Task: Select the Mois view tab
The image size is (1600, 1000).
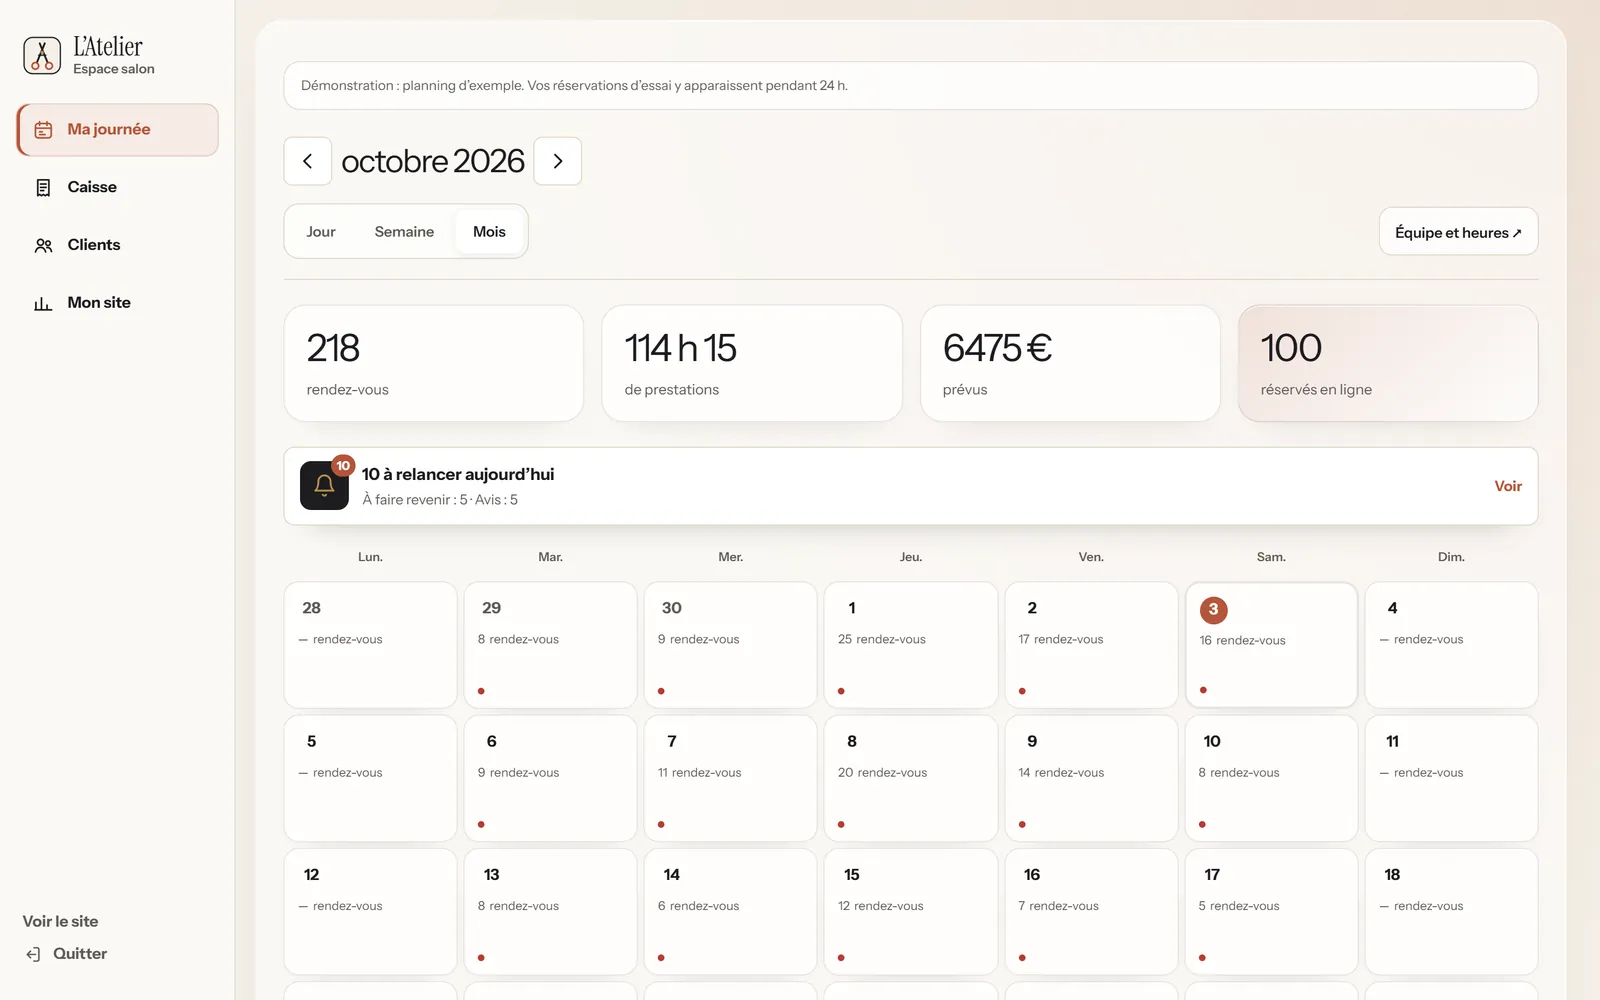Action: pyautogui.click(x=489, y=232)
